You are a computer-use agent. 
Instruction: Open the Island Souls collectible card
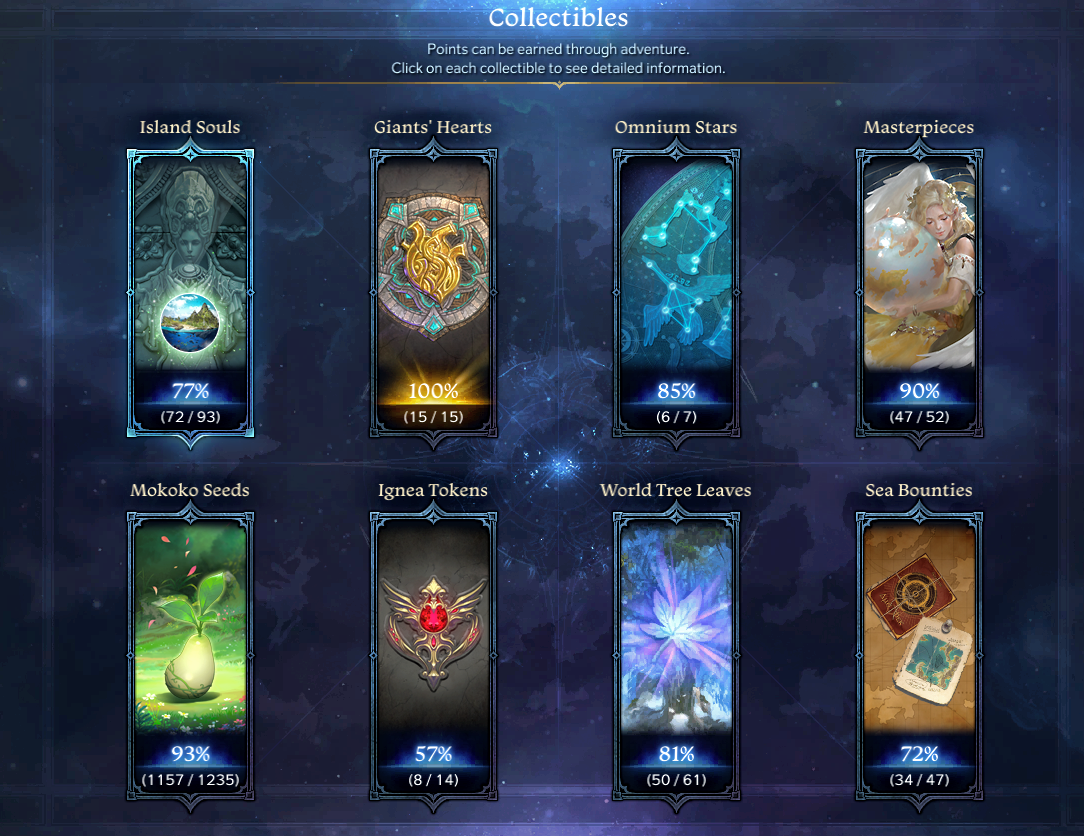[x=190, y=293]
